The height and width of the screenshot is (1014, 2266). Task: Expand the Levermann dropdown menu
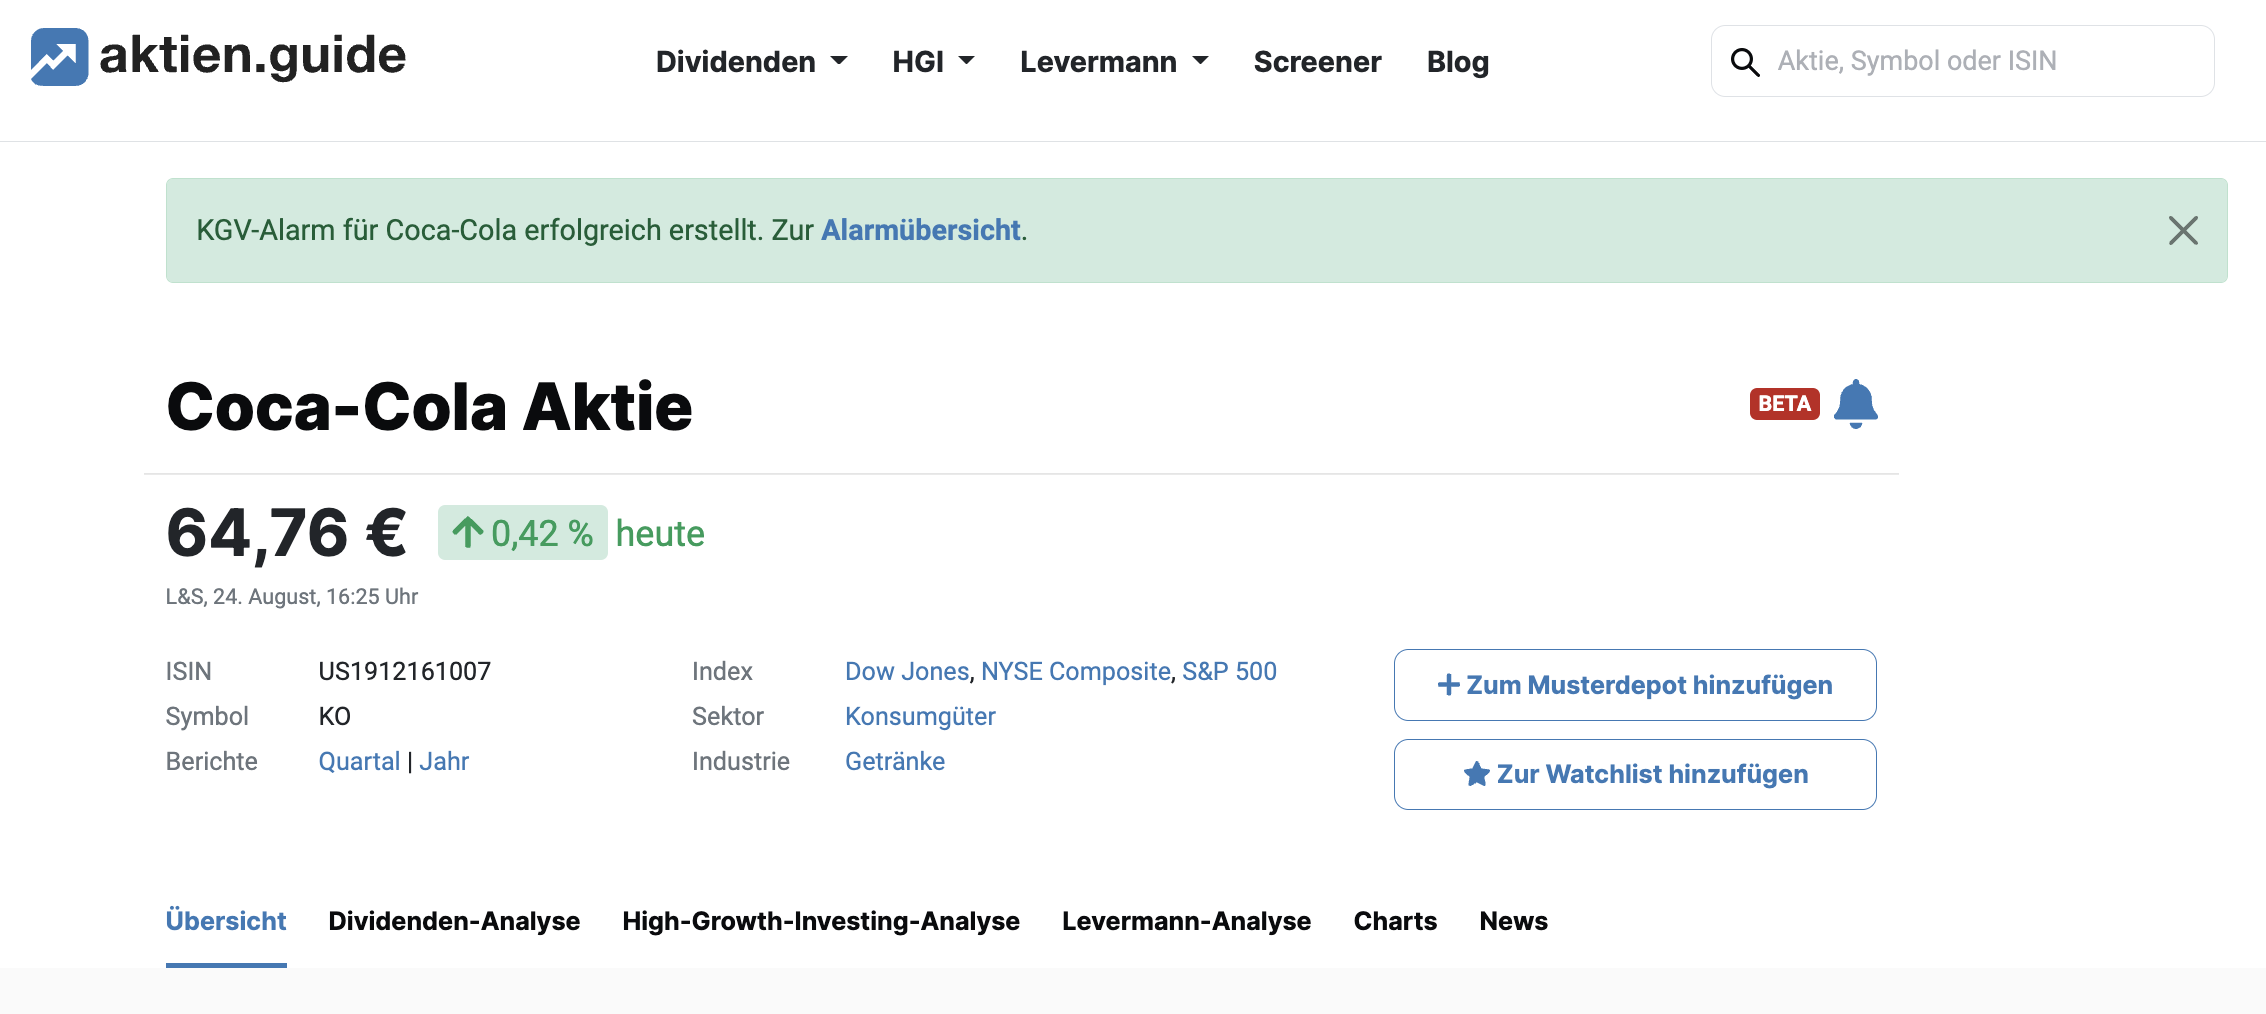(x=1114, y=62)
